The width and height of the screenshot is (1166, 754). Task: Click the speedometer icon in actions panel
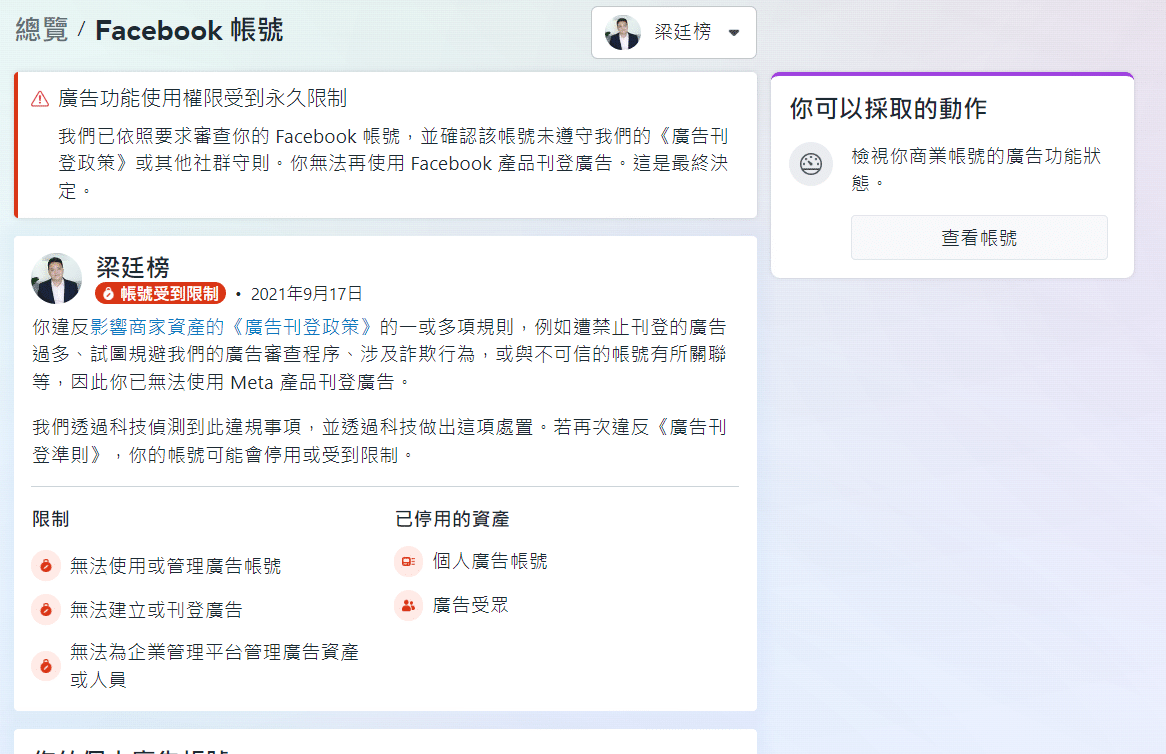[x=811, y=164]
